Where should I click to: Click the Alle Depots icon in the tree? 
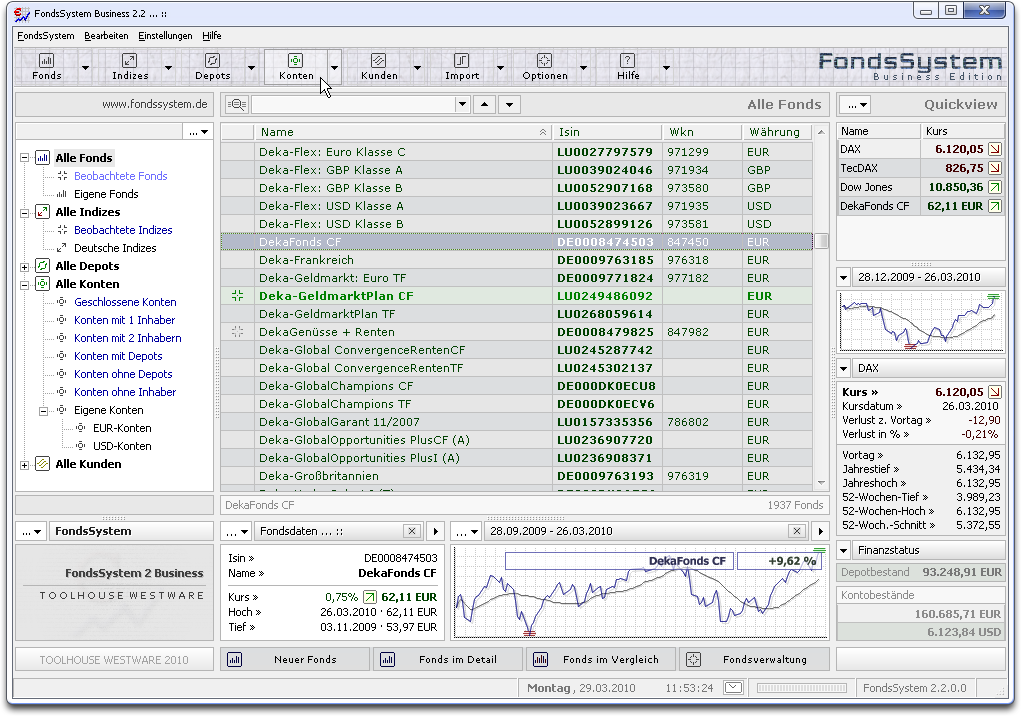(42, 266)
